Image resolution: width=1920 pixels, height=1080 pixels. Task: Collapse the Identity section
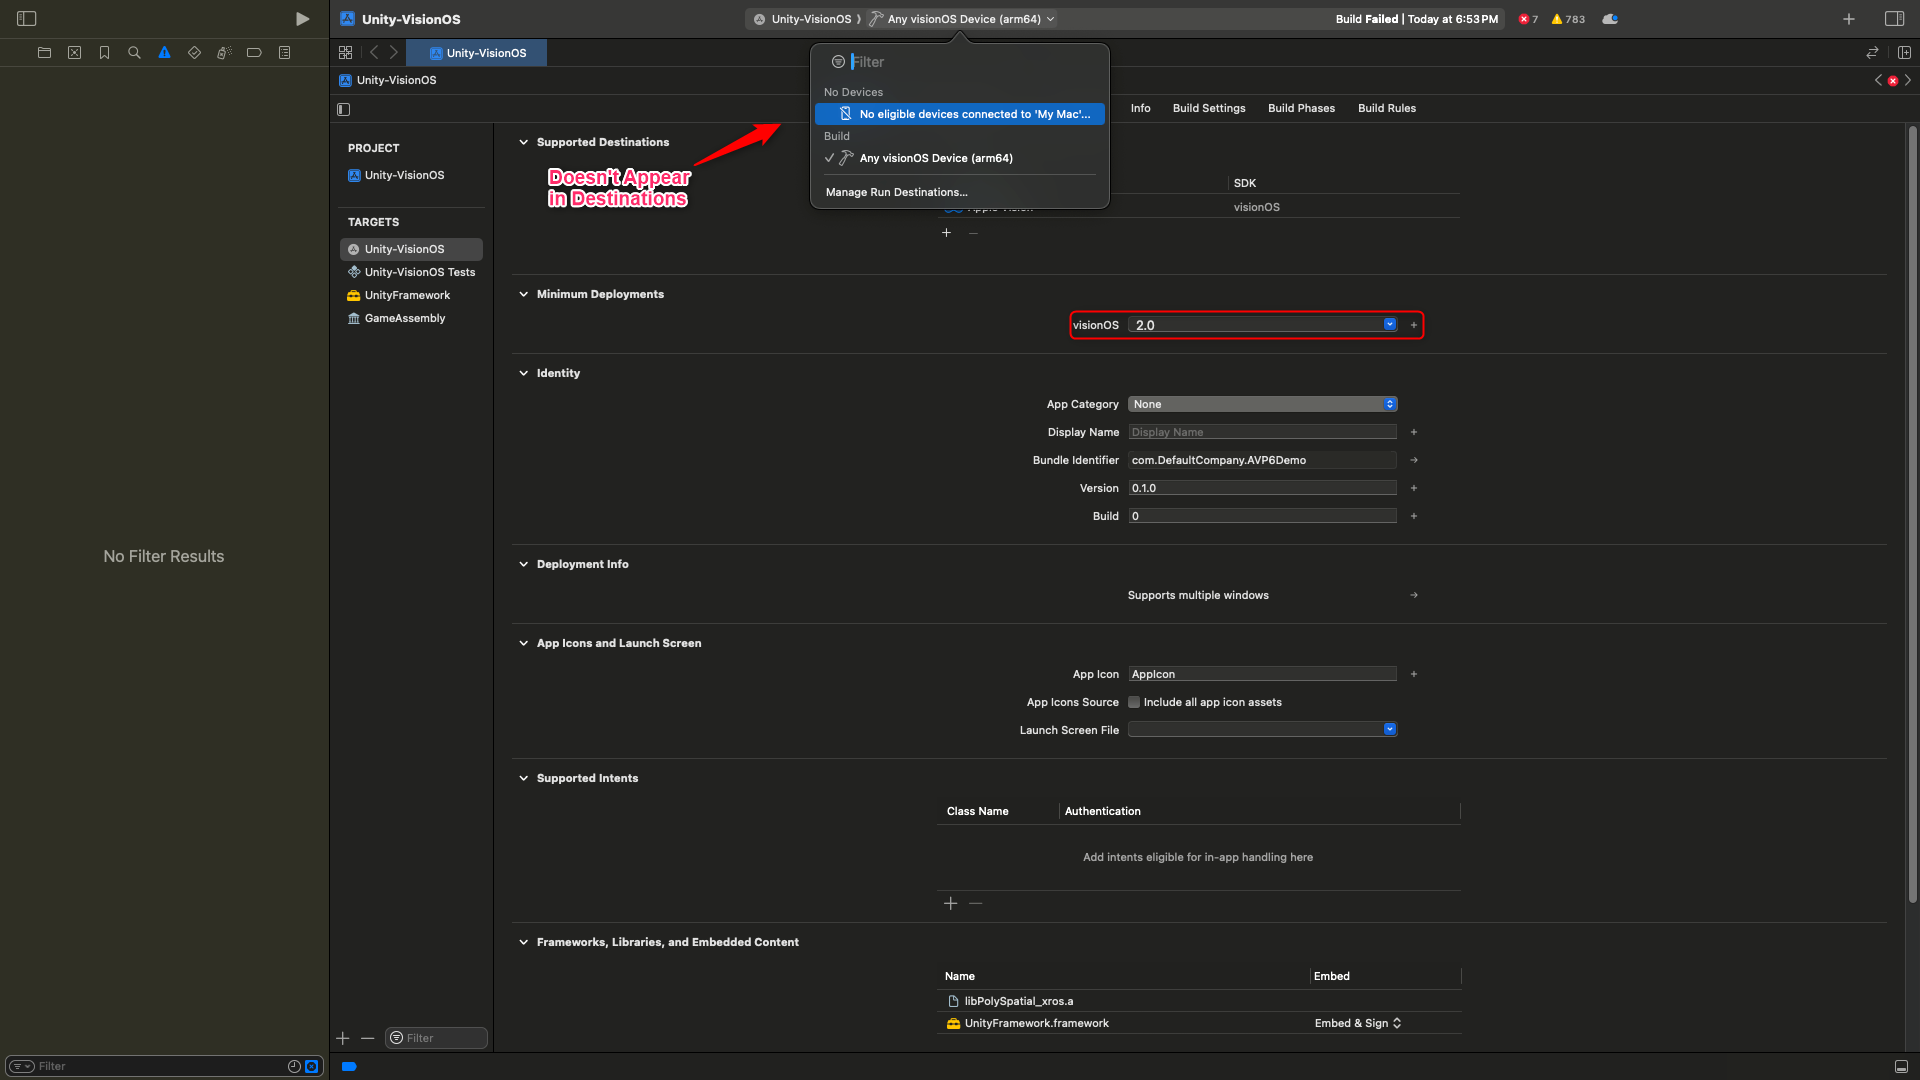point(523,373)
